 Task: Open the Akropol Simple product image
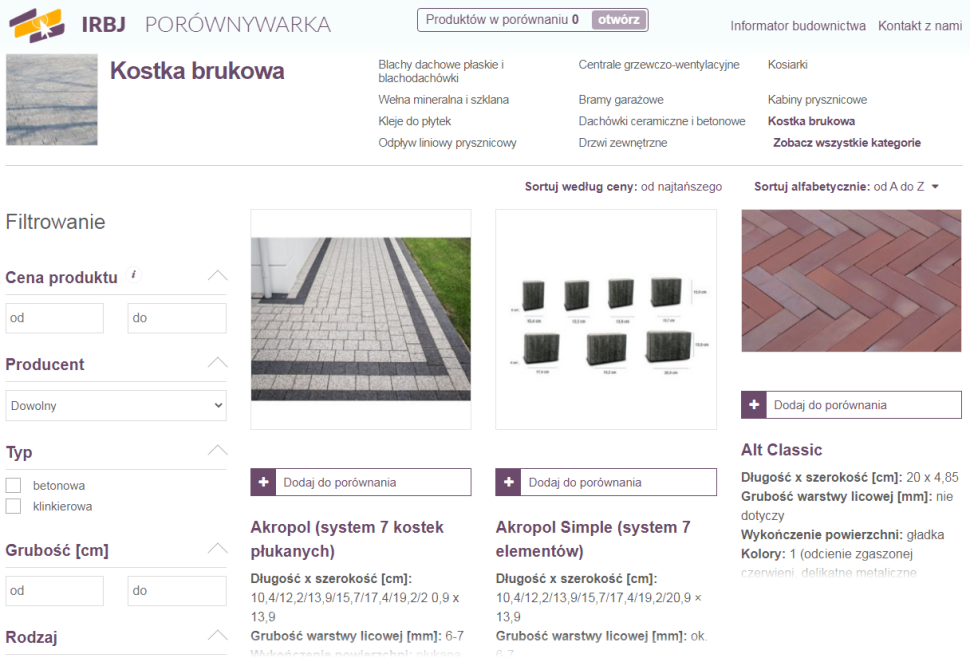pos(605,319)
